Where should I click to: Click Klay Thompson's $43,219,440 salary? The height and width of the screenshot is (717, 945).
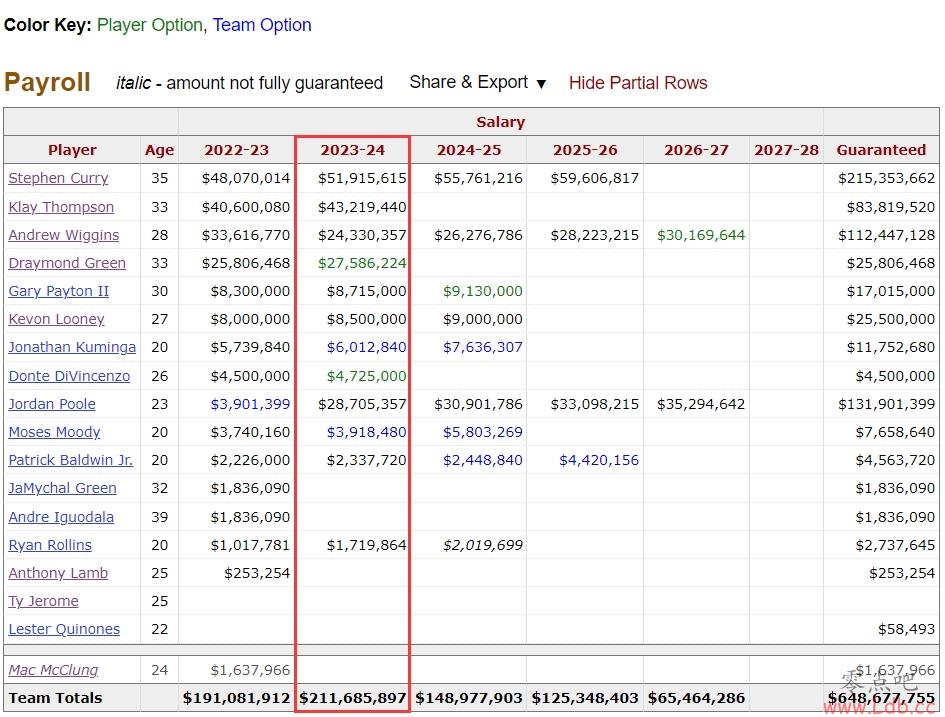pos(362,207)
